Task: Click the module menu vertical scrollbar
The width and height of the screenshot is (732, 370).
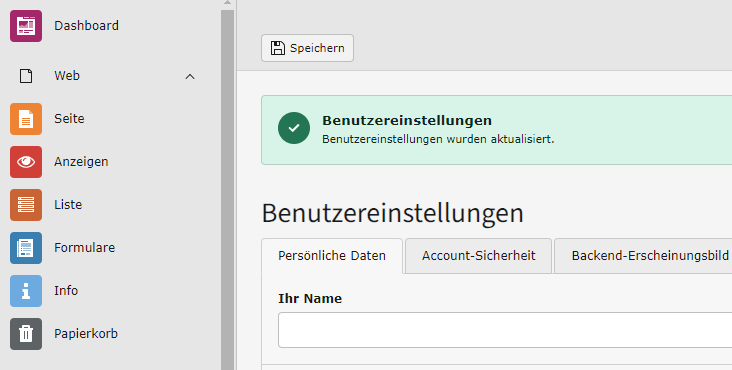Action: 227,190
